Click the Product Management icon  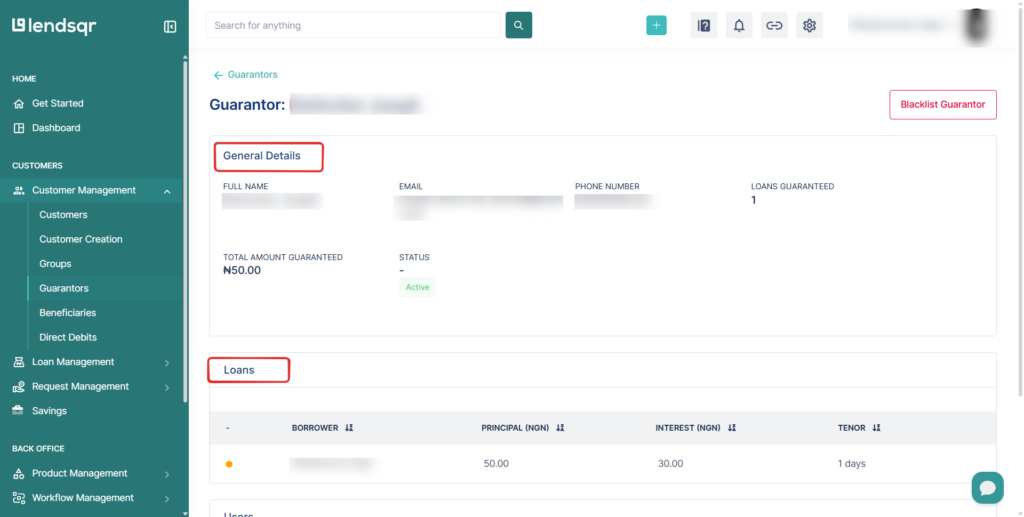[19, 474]
